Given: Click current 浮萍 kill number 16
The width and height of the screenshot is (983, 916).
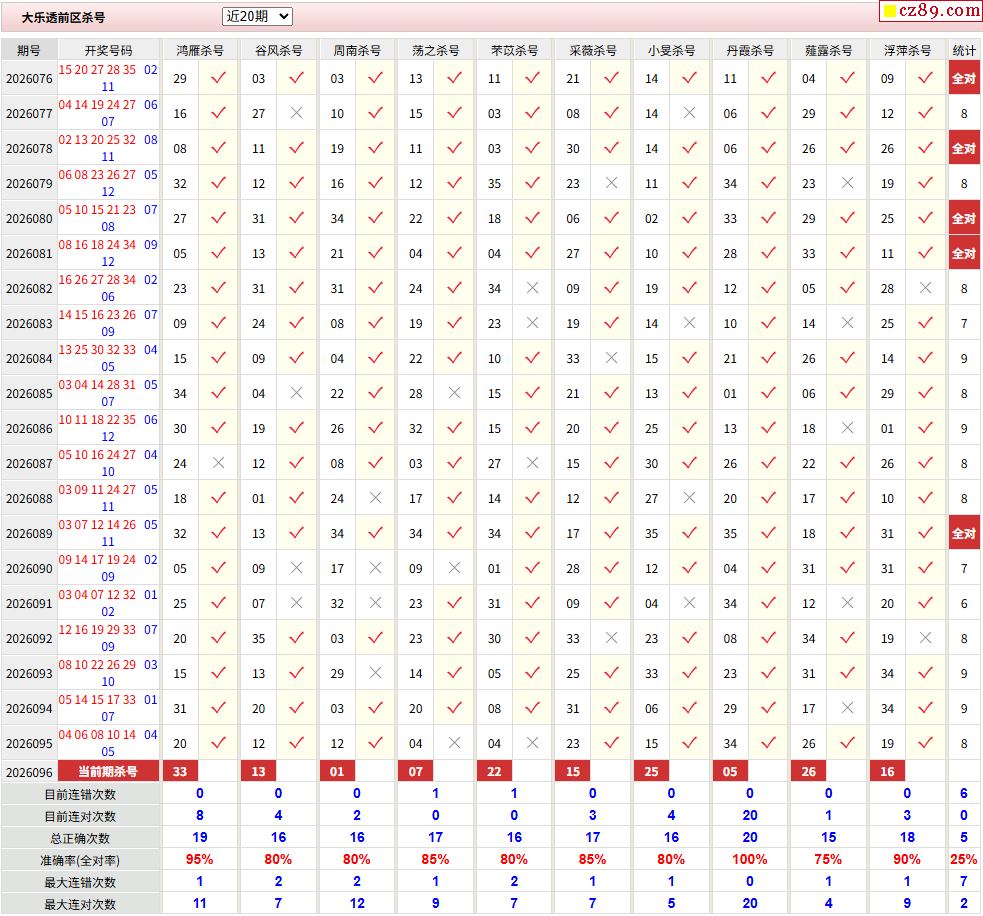Looking at the screenshot, I should tap(887, 771).
